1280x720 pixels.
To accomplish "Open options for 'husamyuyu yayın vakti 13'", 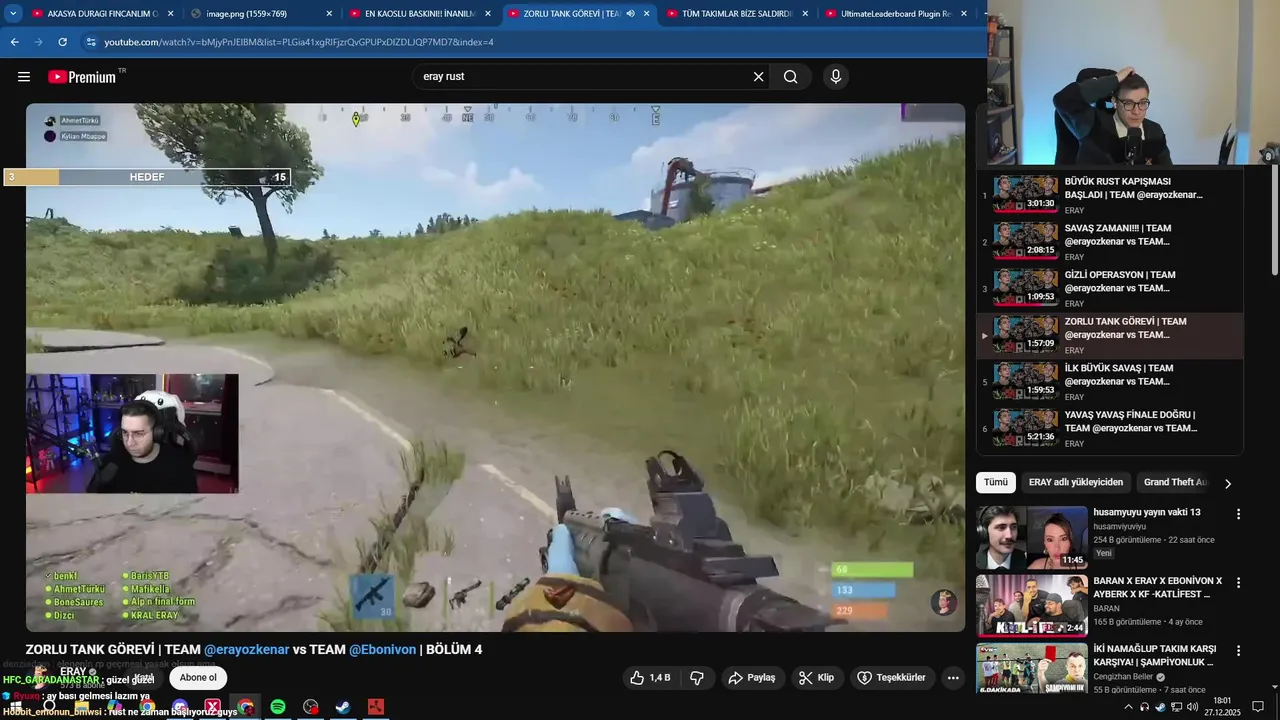I will 1238,514.
